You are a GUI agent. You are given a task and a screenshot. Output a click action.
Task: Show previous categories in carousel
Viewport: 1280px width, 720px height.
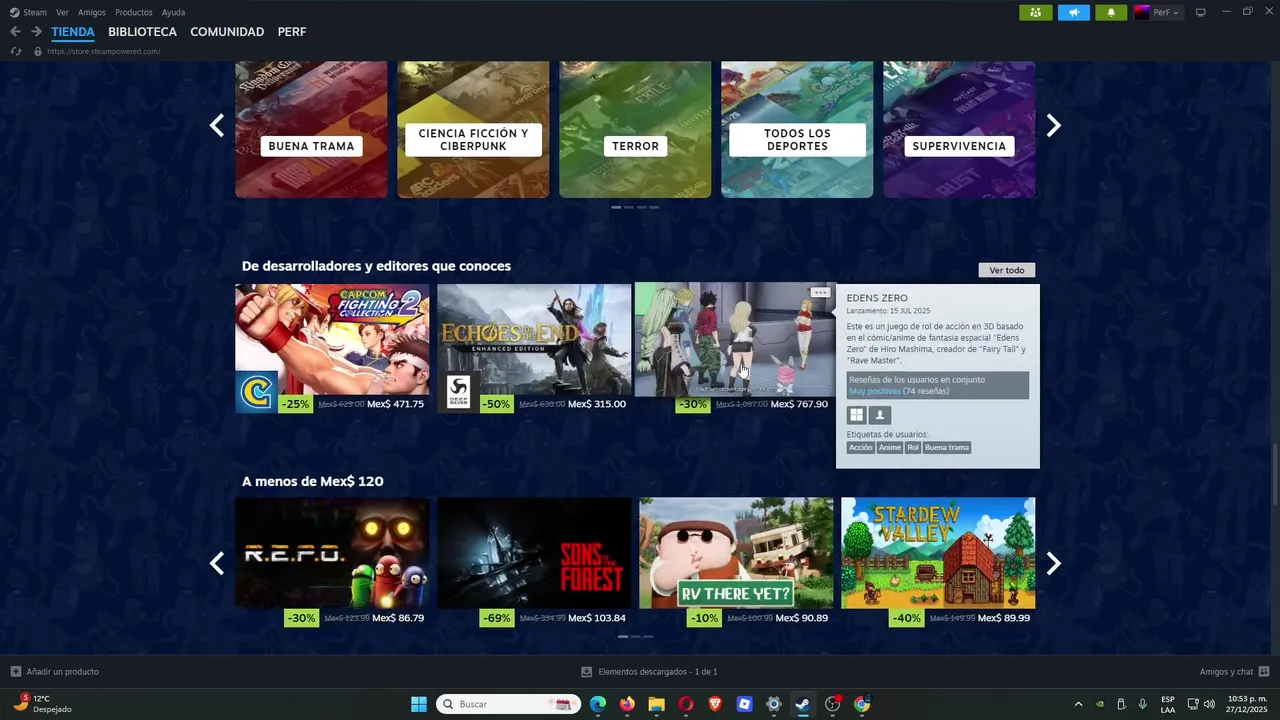click(x=217, y=126)
